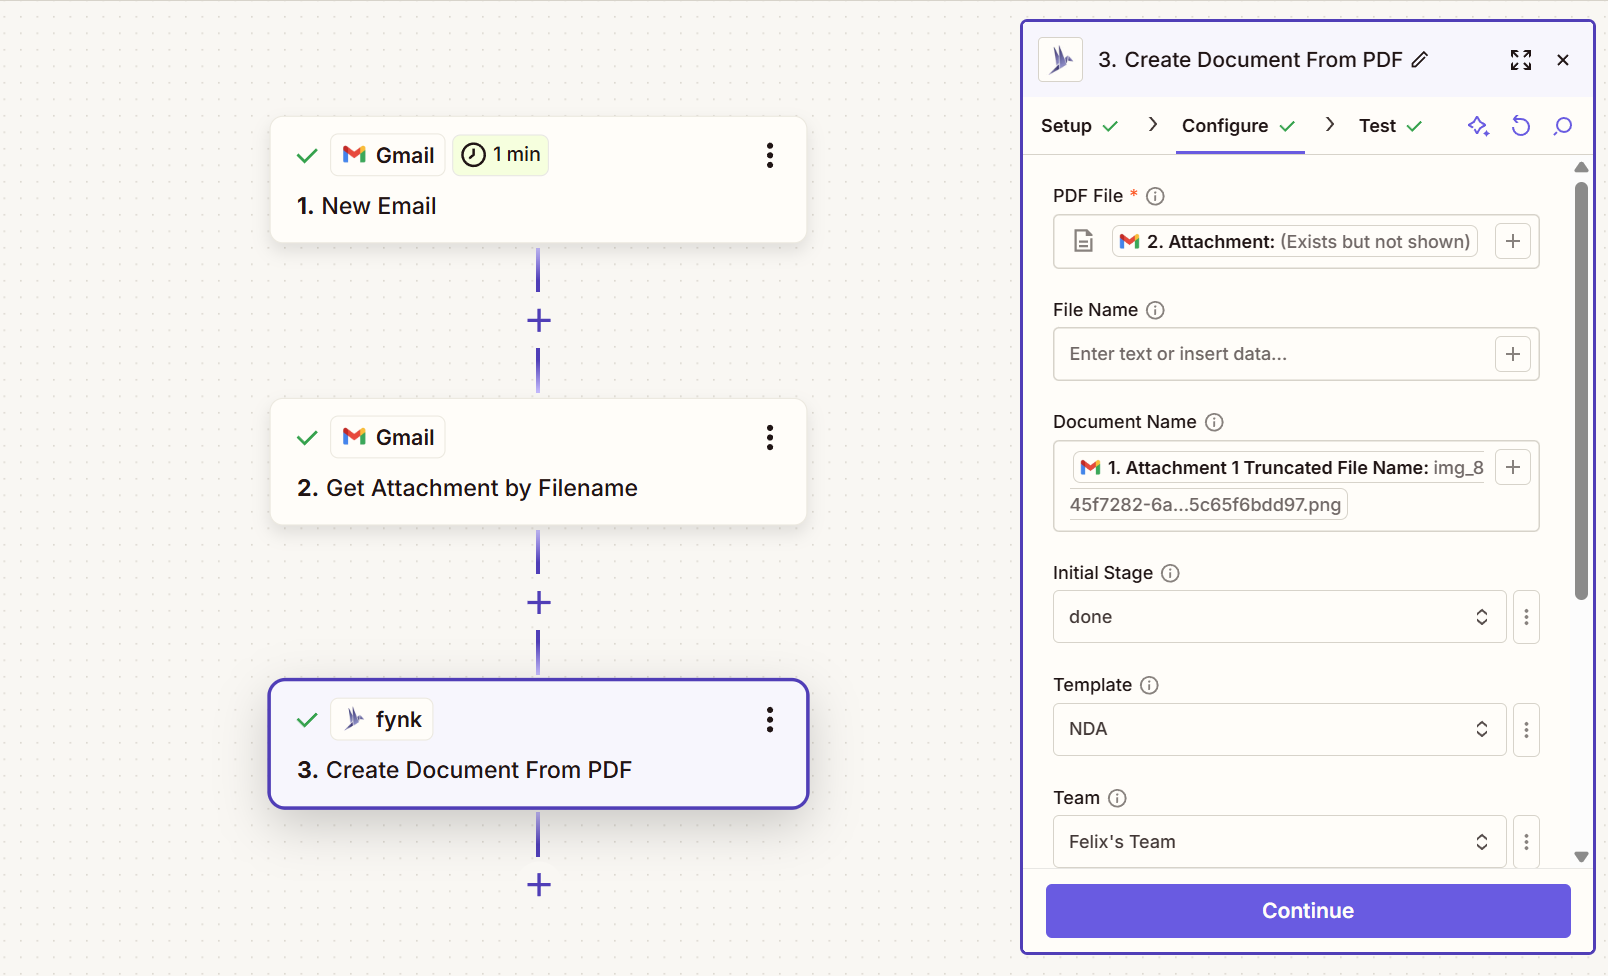1608x976 pixels.
Task: Open the AI assistant sparkle icon
Action: pyautogui.click(x=1479, y=126)
